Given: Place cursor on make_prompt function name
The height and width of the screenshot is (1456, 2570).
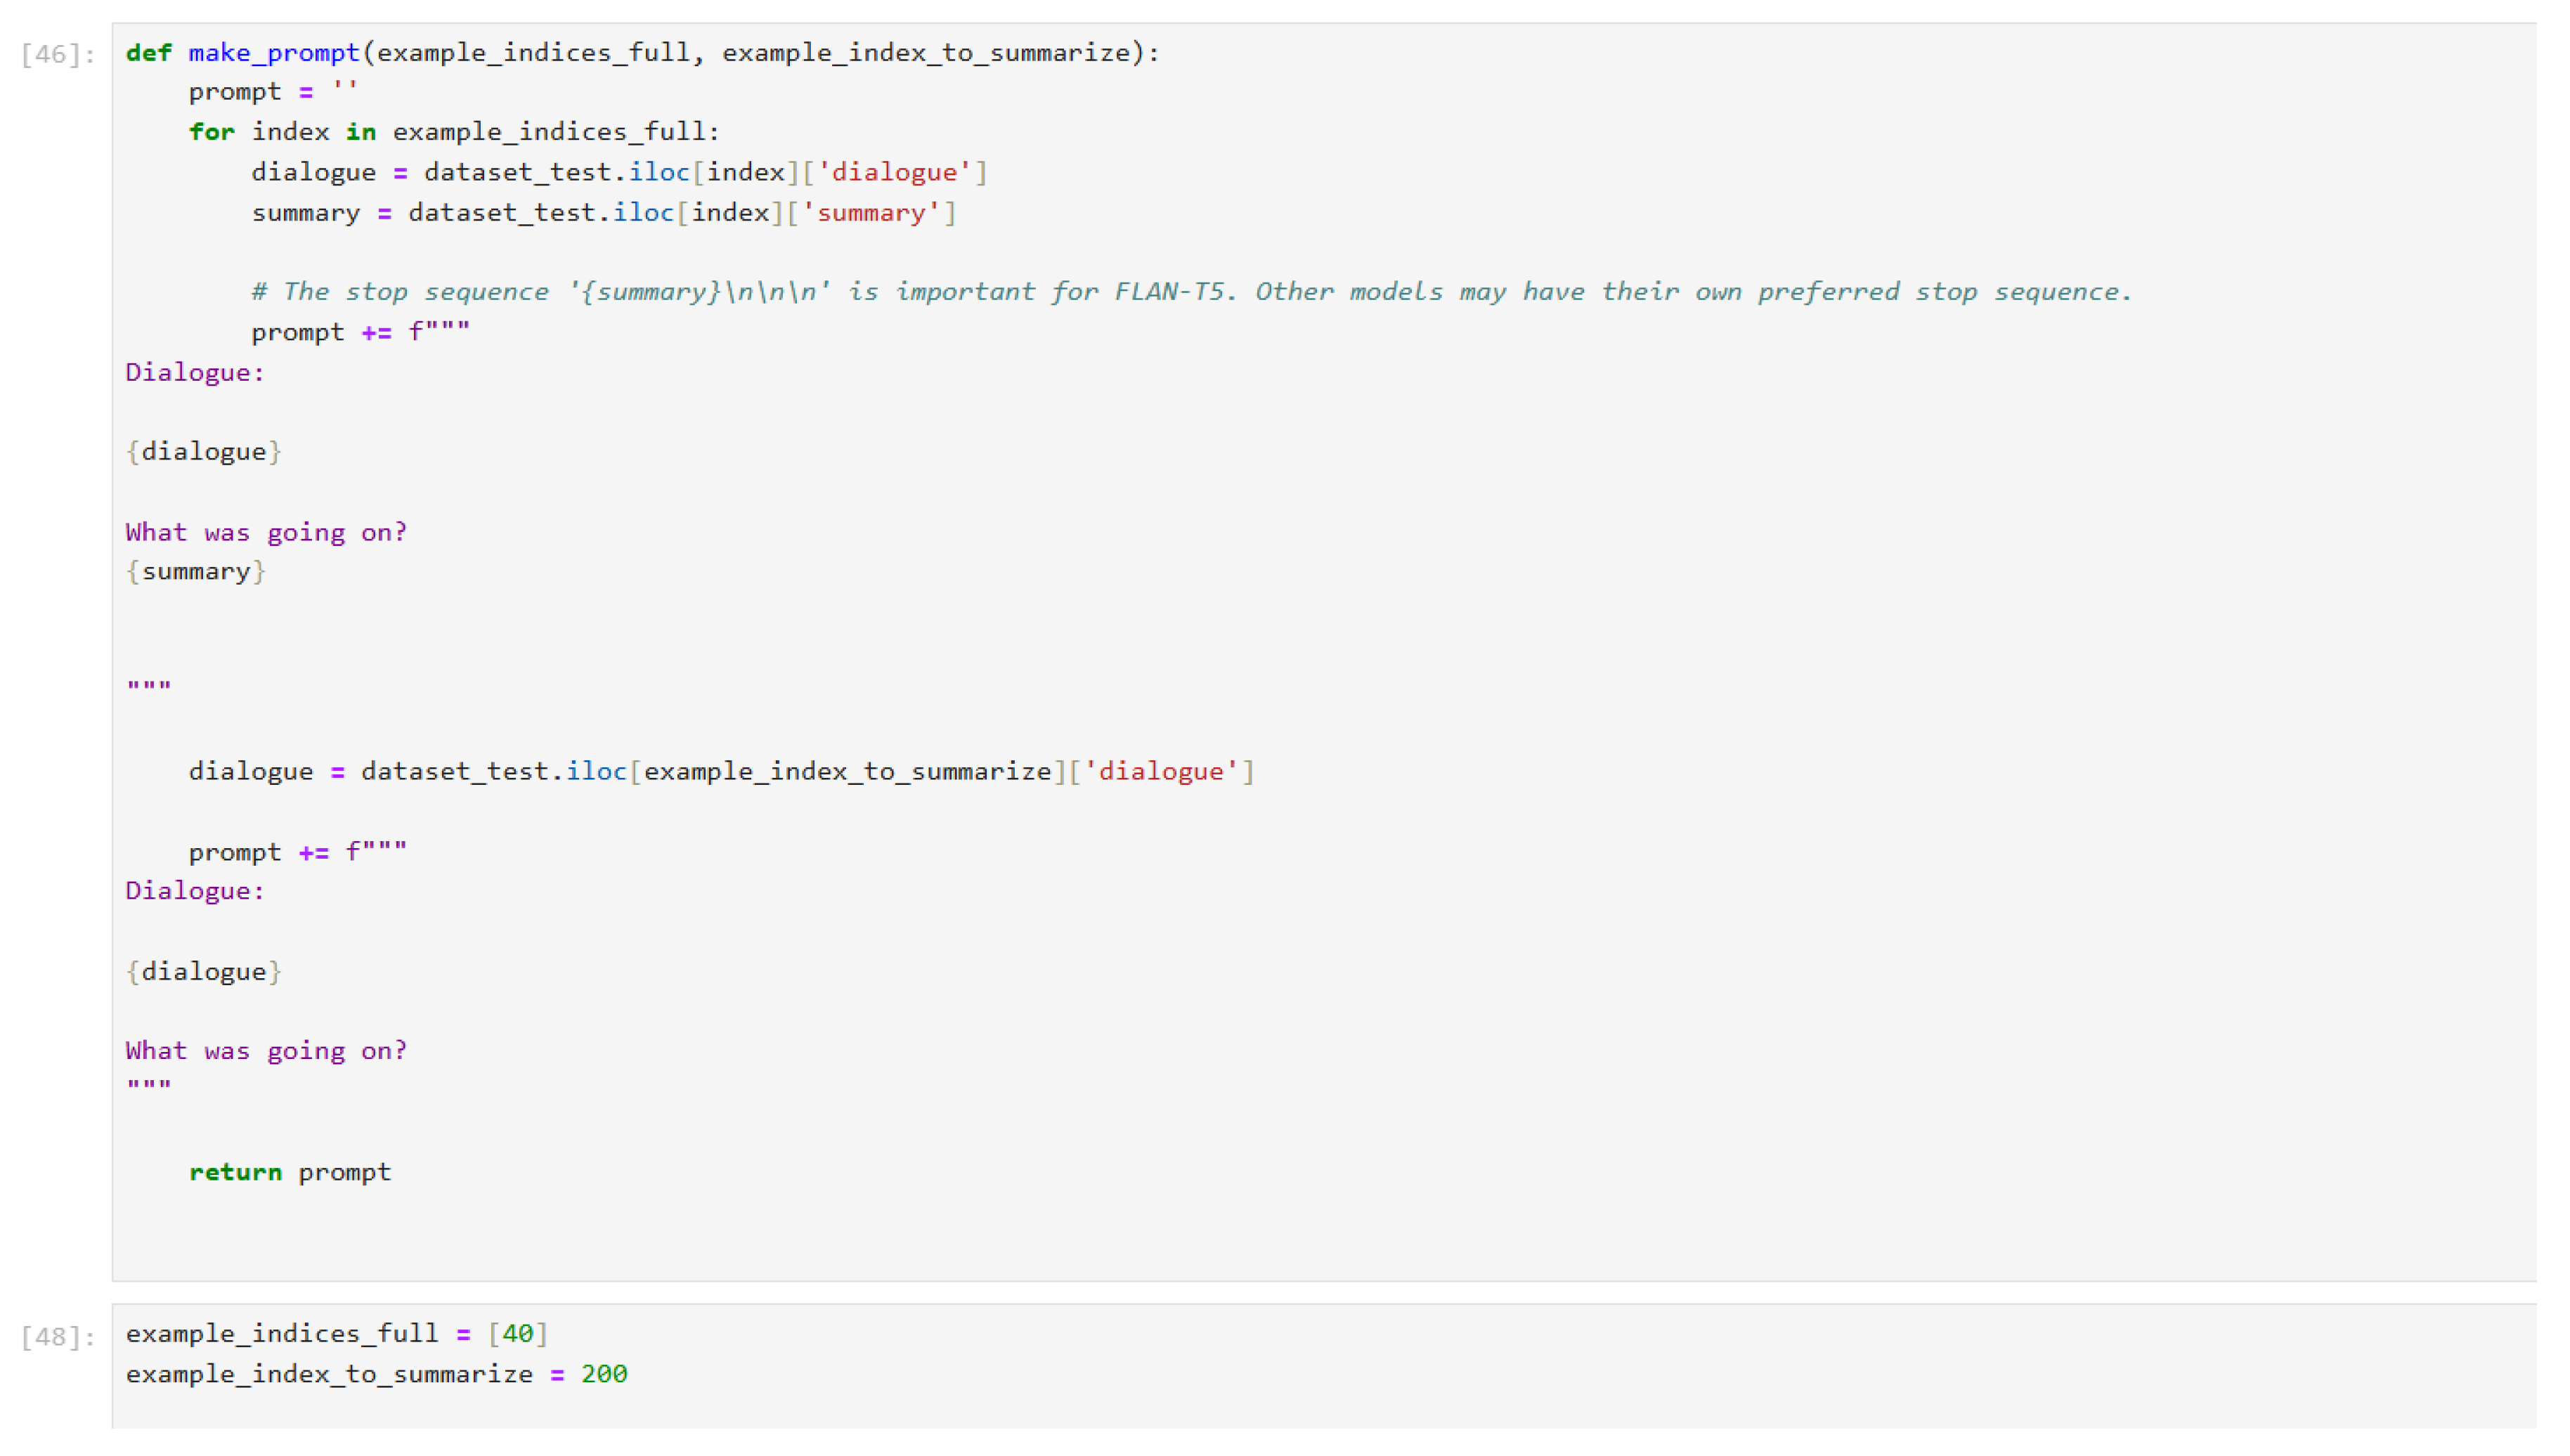Looking at the screenshot, I should 273,53.
